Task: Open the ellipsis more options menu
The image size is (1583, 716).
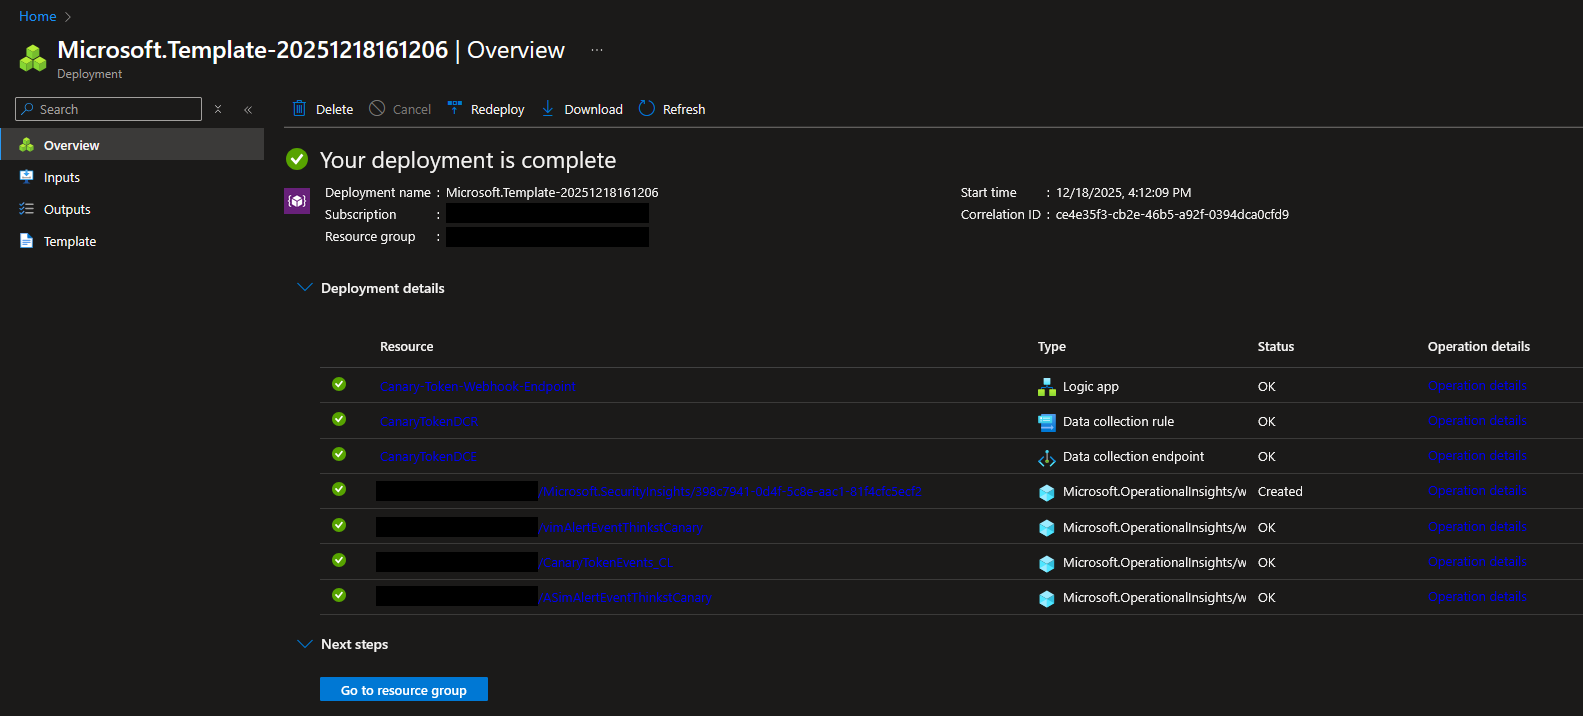Action: pyautogui.click(x=597, y=49)
